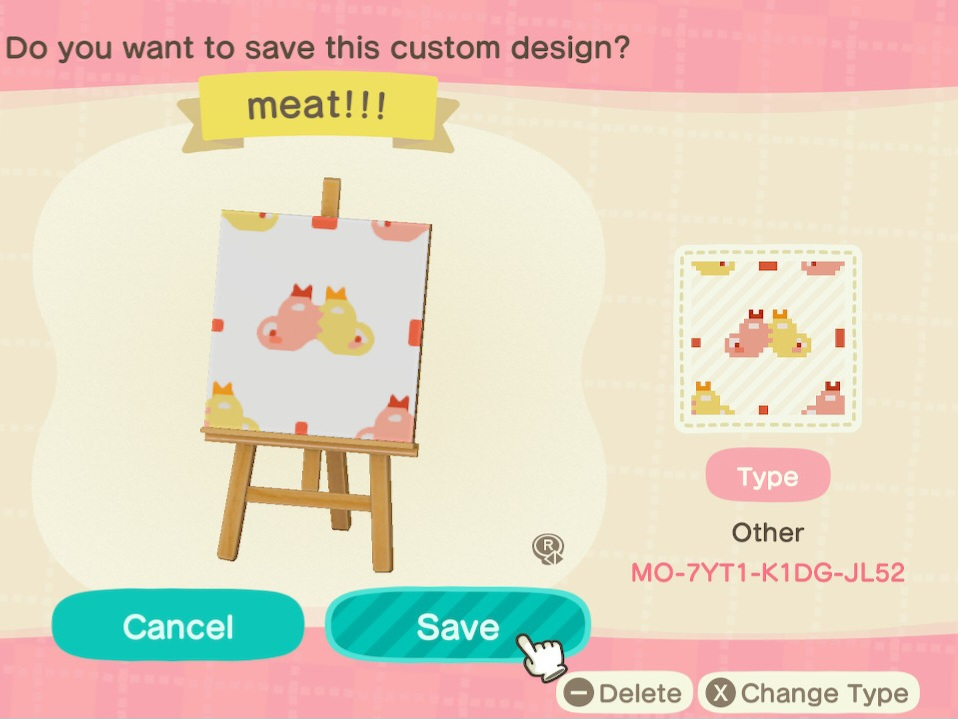Viewport: 958px width, 719px height.
Task: Click the X icon beside Change Type
Action: coord(720,693)
